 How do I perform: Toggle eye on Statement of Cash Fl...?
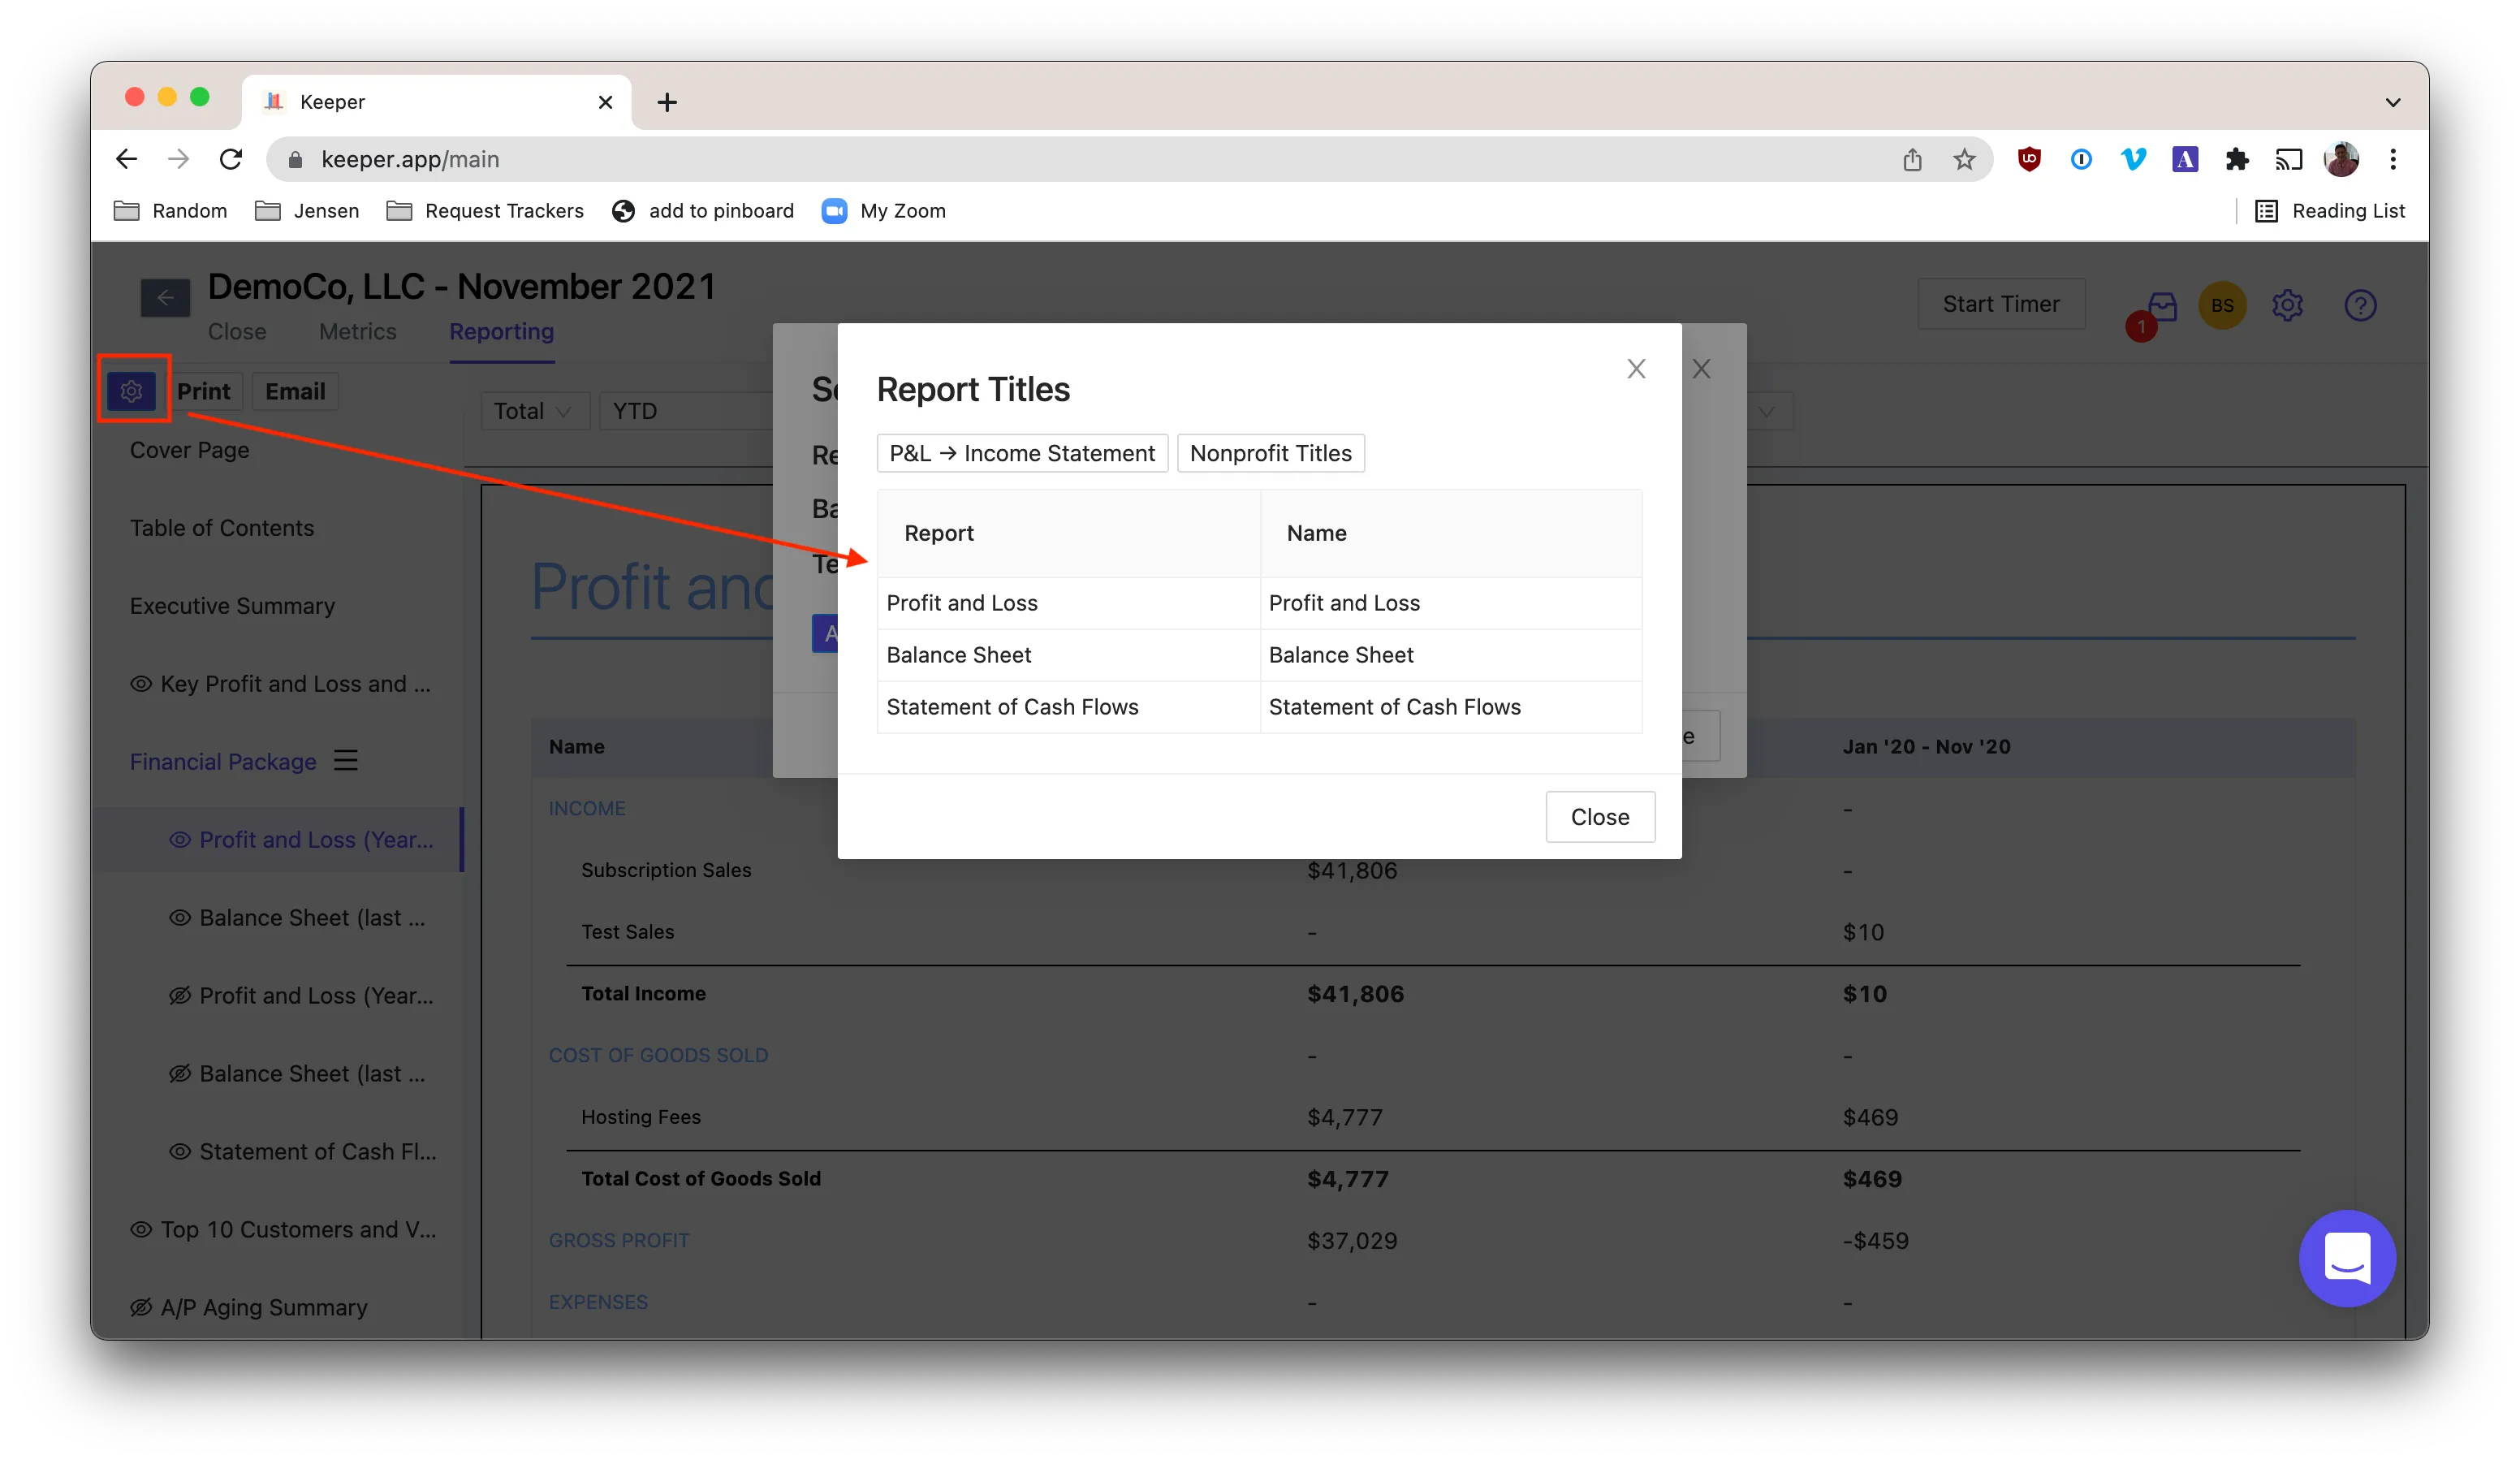coord(179,1152)
